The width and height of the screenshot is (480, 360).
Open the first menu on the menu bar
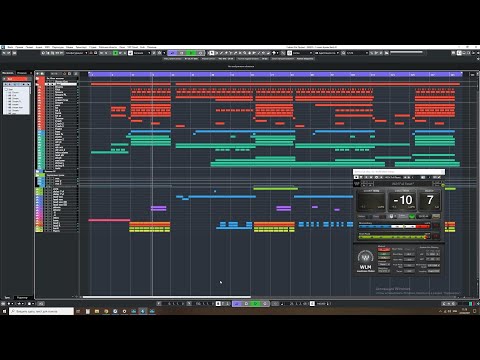[x=10, y=47]
